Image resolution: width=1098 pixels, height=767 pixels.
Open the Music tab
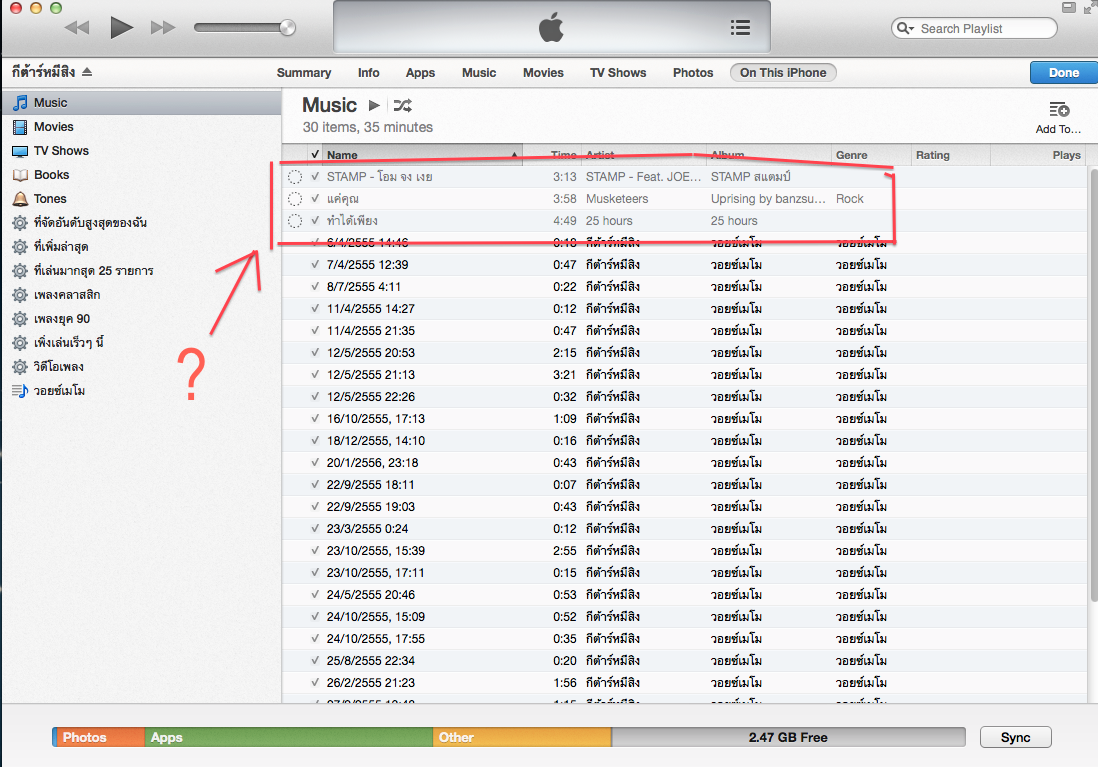click(x=479, y=73)
